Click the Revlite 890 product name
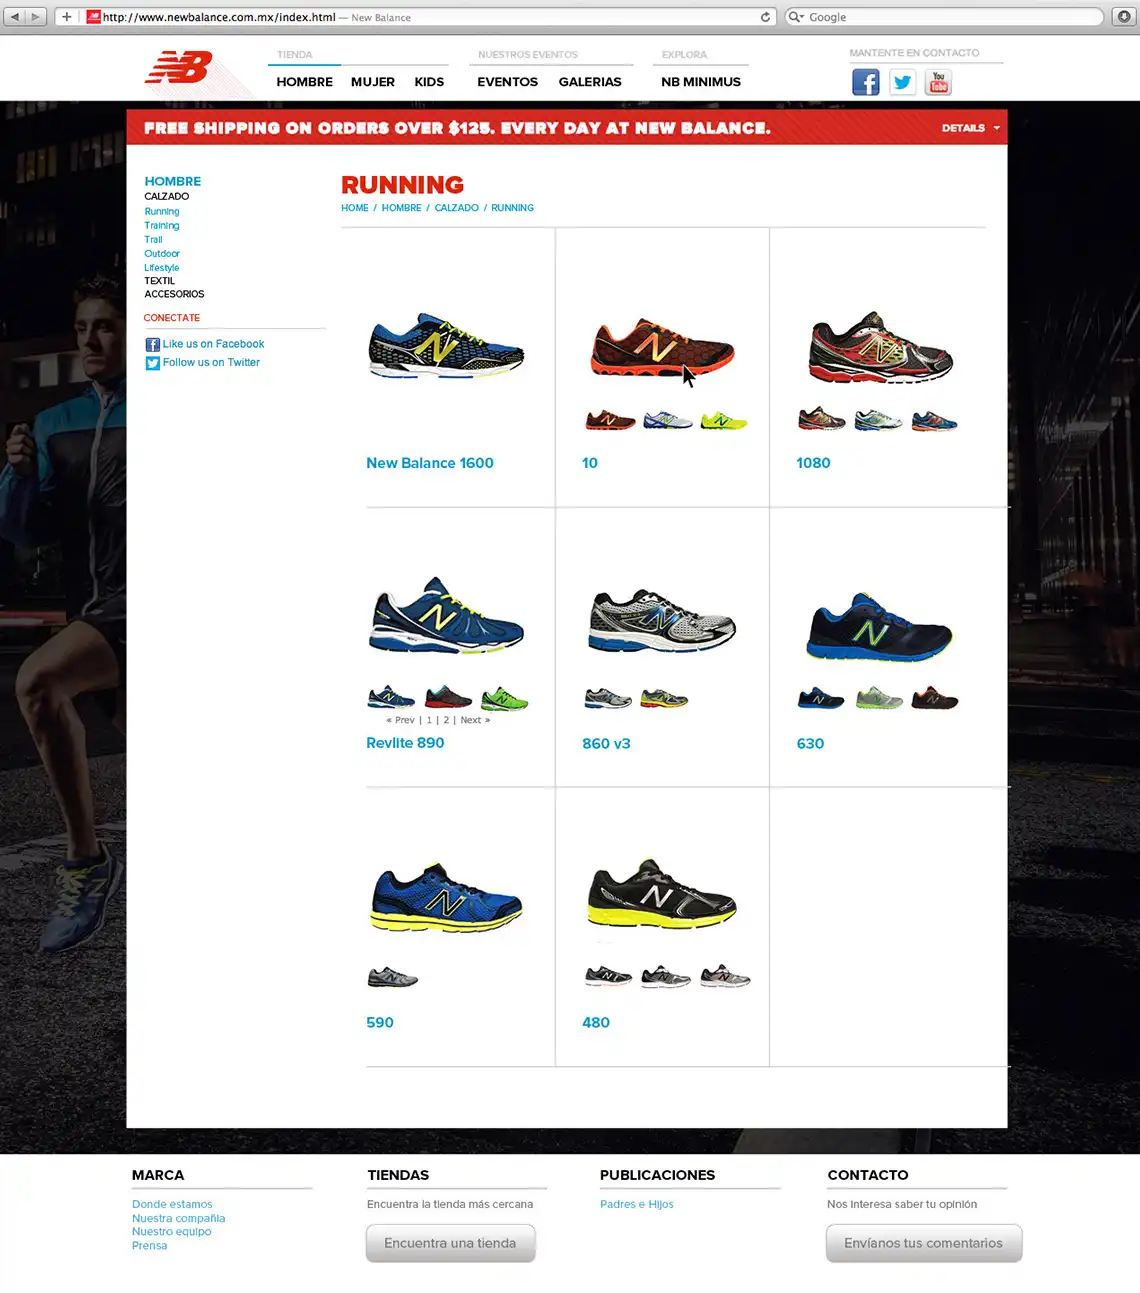The image size is (1140, 1293). (x=405, y=743)
